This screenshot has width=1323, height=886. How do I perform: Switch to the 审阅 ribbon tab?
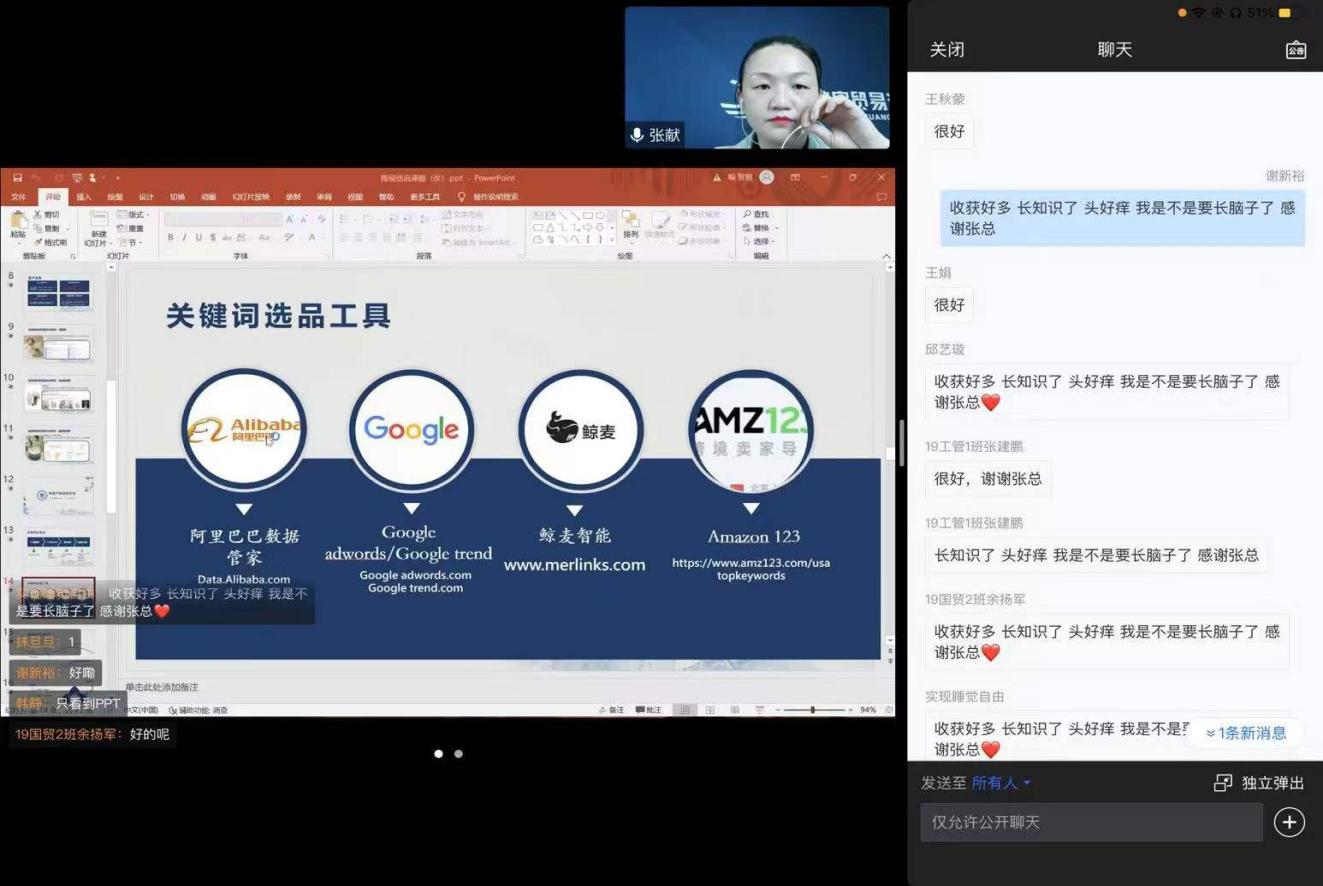[x=324, y=197]
